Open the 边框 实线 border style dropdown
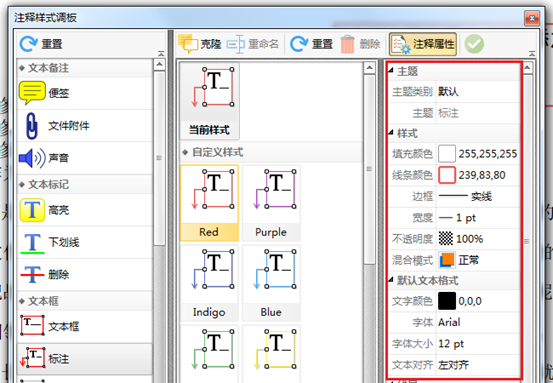 tap(478, 196)
